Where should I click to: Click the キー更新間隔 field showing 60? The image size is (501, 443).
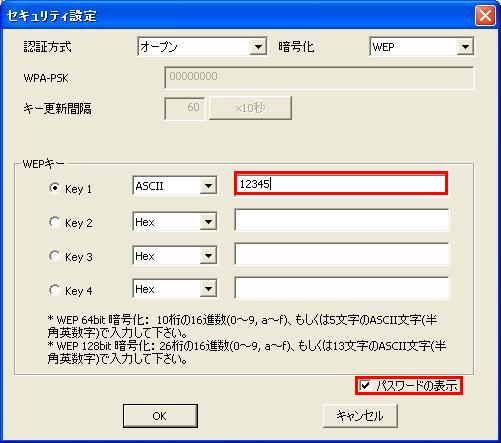tap(184, 108)
